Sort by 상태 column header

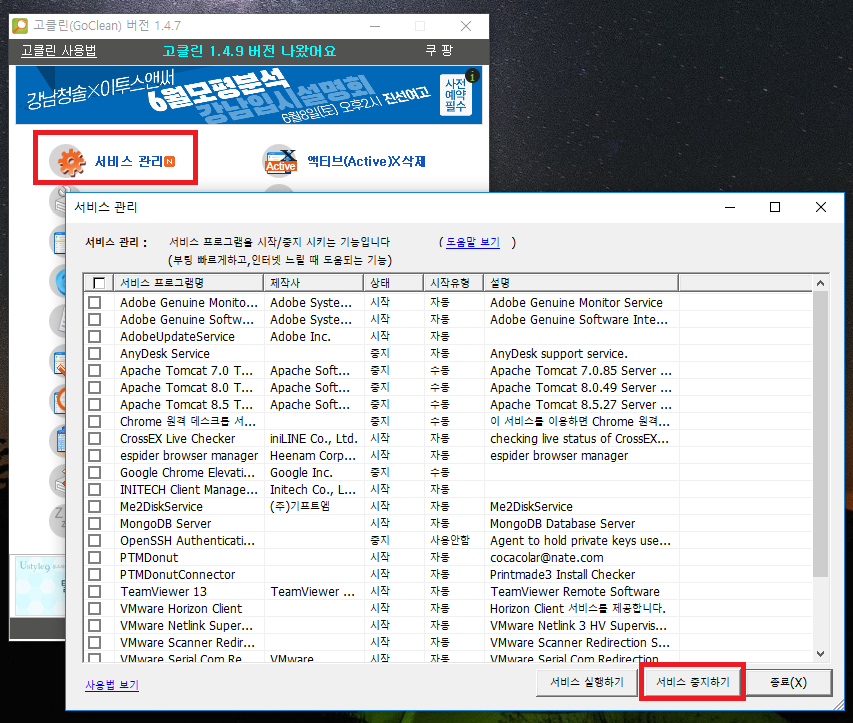tap(393, 283)
